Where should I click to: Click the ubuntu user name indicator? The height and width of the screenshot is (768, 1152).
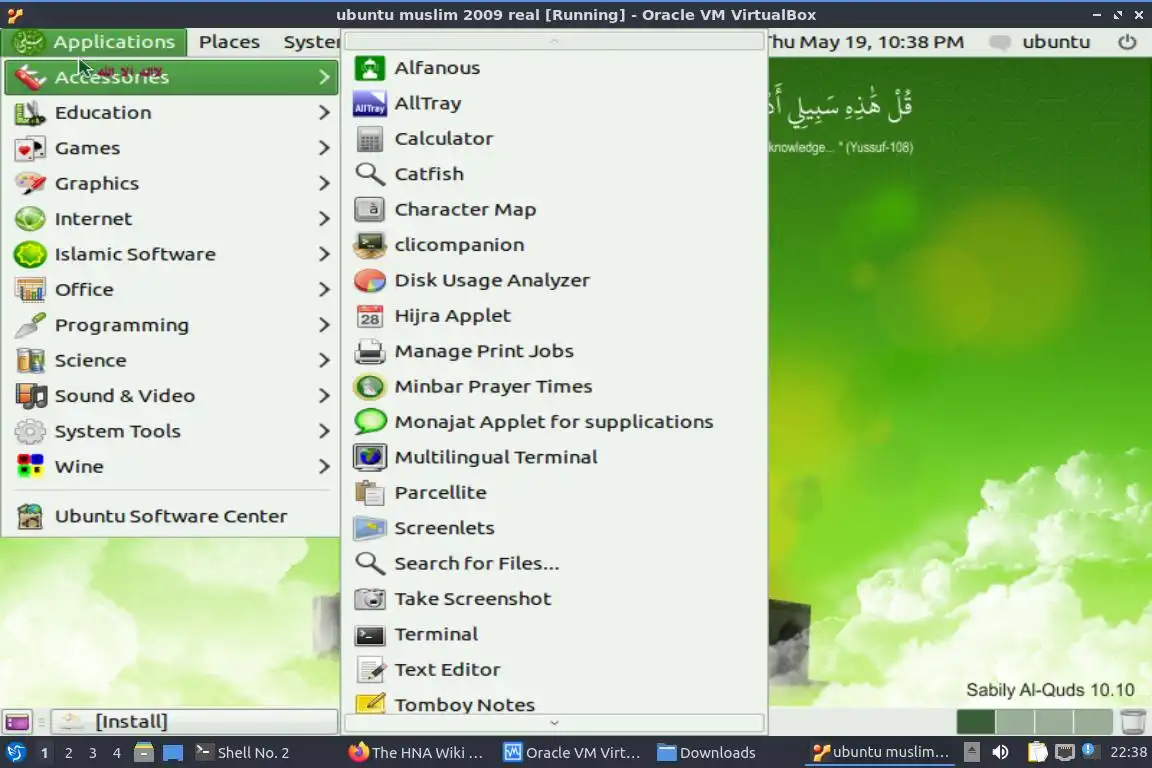1056,42
